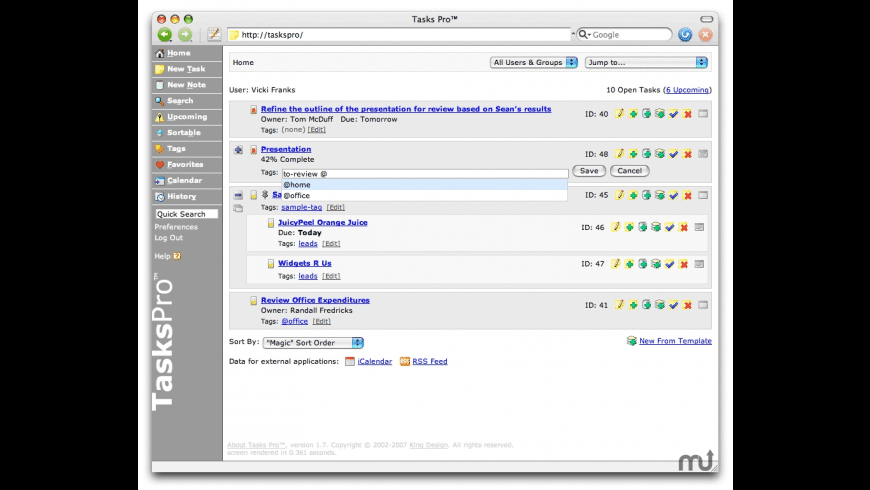The image size is (870, 490).
Task: Click the tags input containing to-review @
Action: (425, 174)
